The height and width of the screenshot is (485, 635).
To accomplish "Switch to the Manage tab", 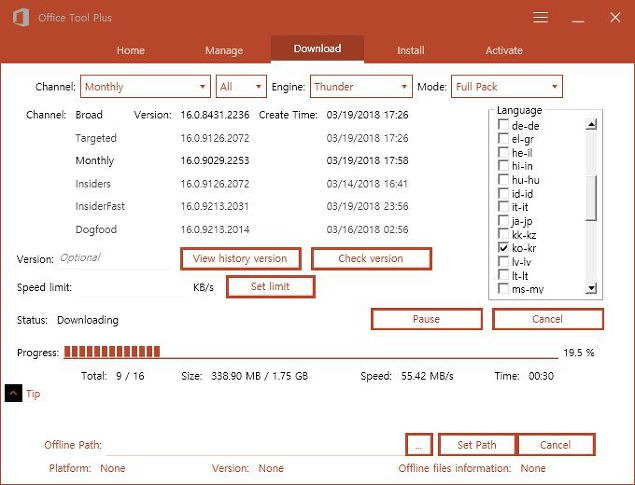I will pyautogui.click(x=224, y=50).
